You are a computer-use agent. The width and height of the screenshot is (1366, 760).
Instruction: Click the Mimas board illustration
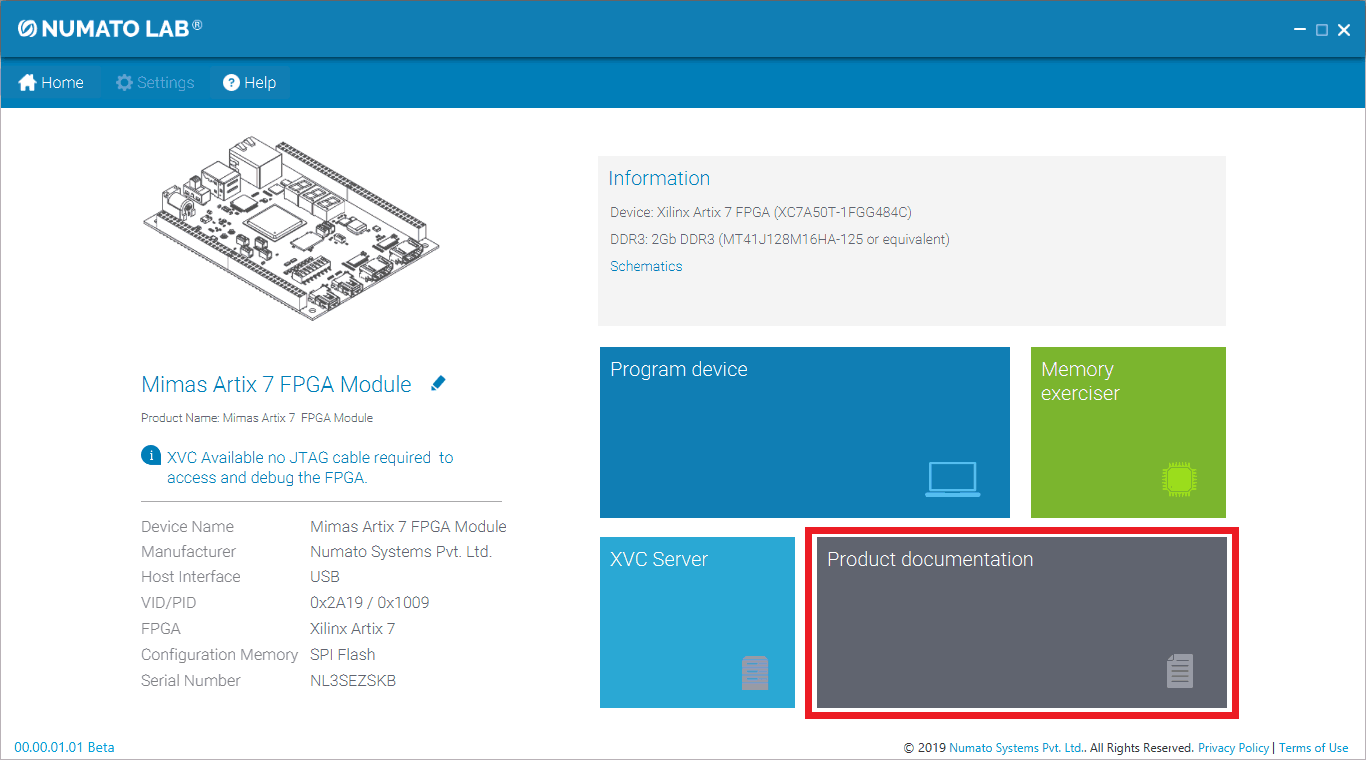pyautogui.click(x=290, y=230)
